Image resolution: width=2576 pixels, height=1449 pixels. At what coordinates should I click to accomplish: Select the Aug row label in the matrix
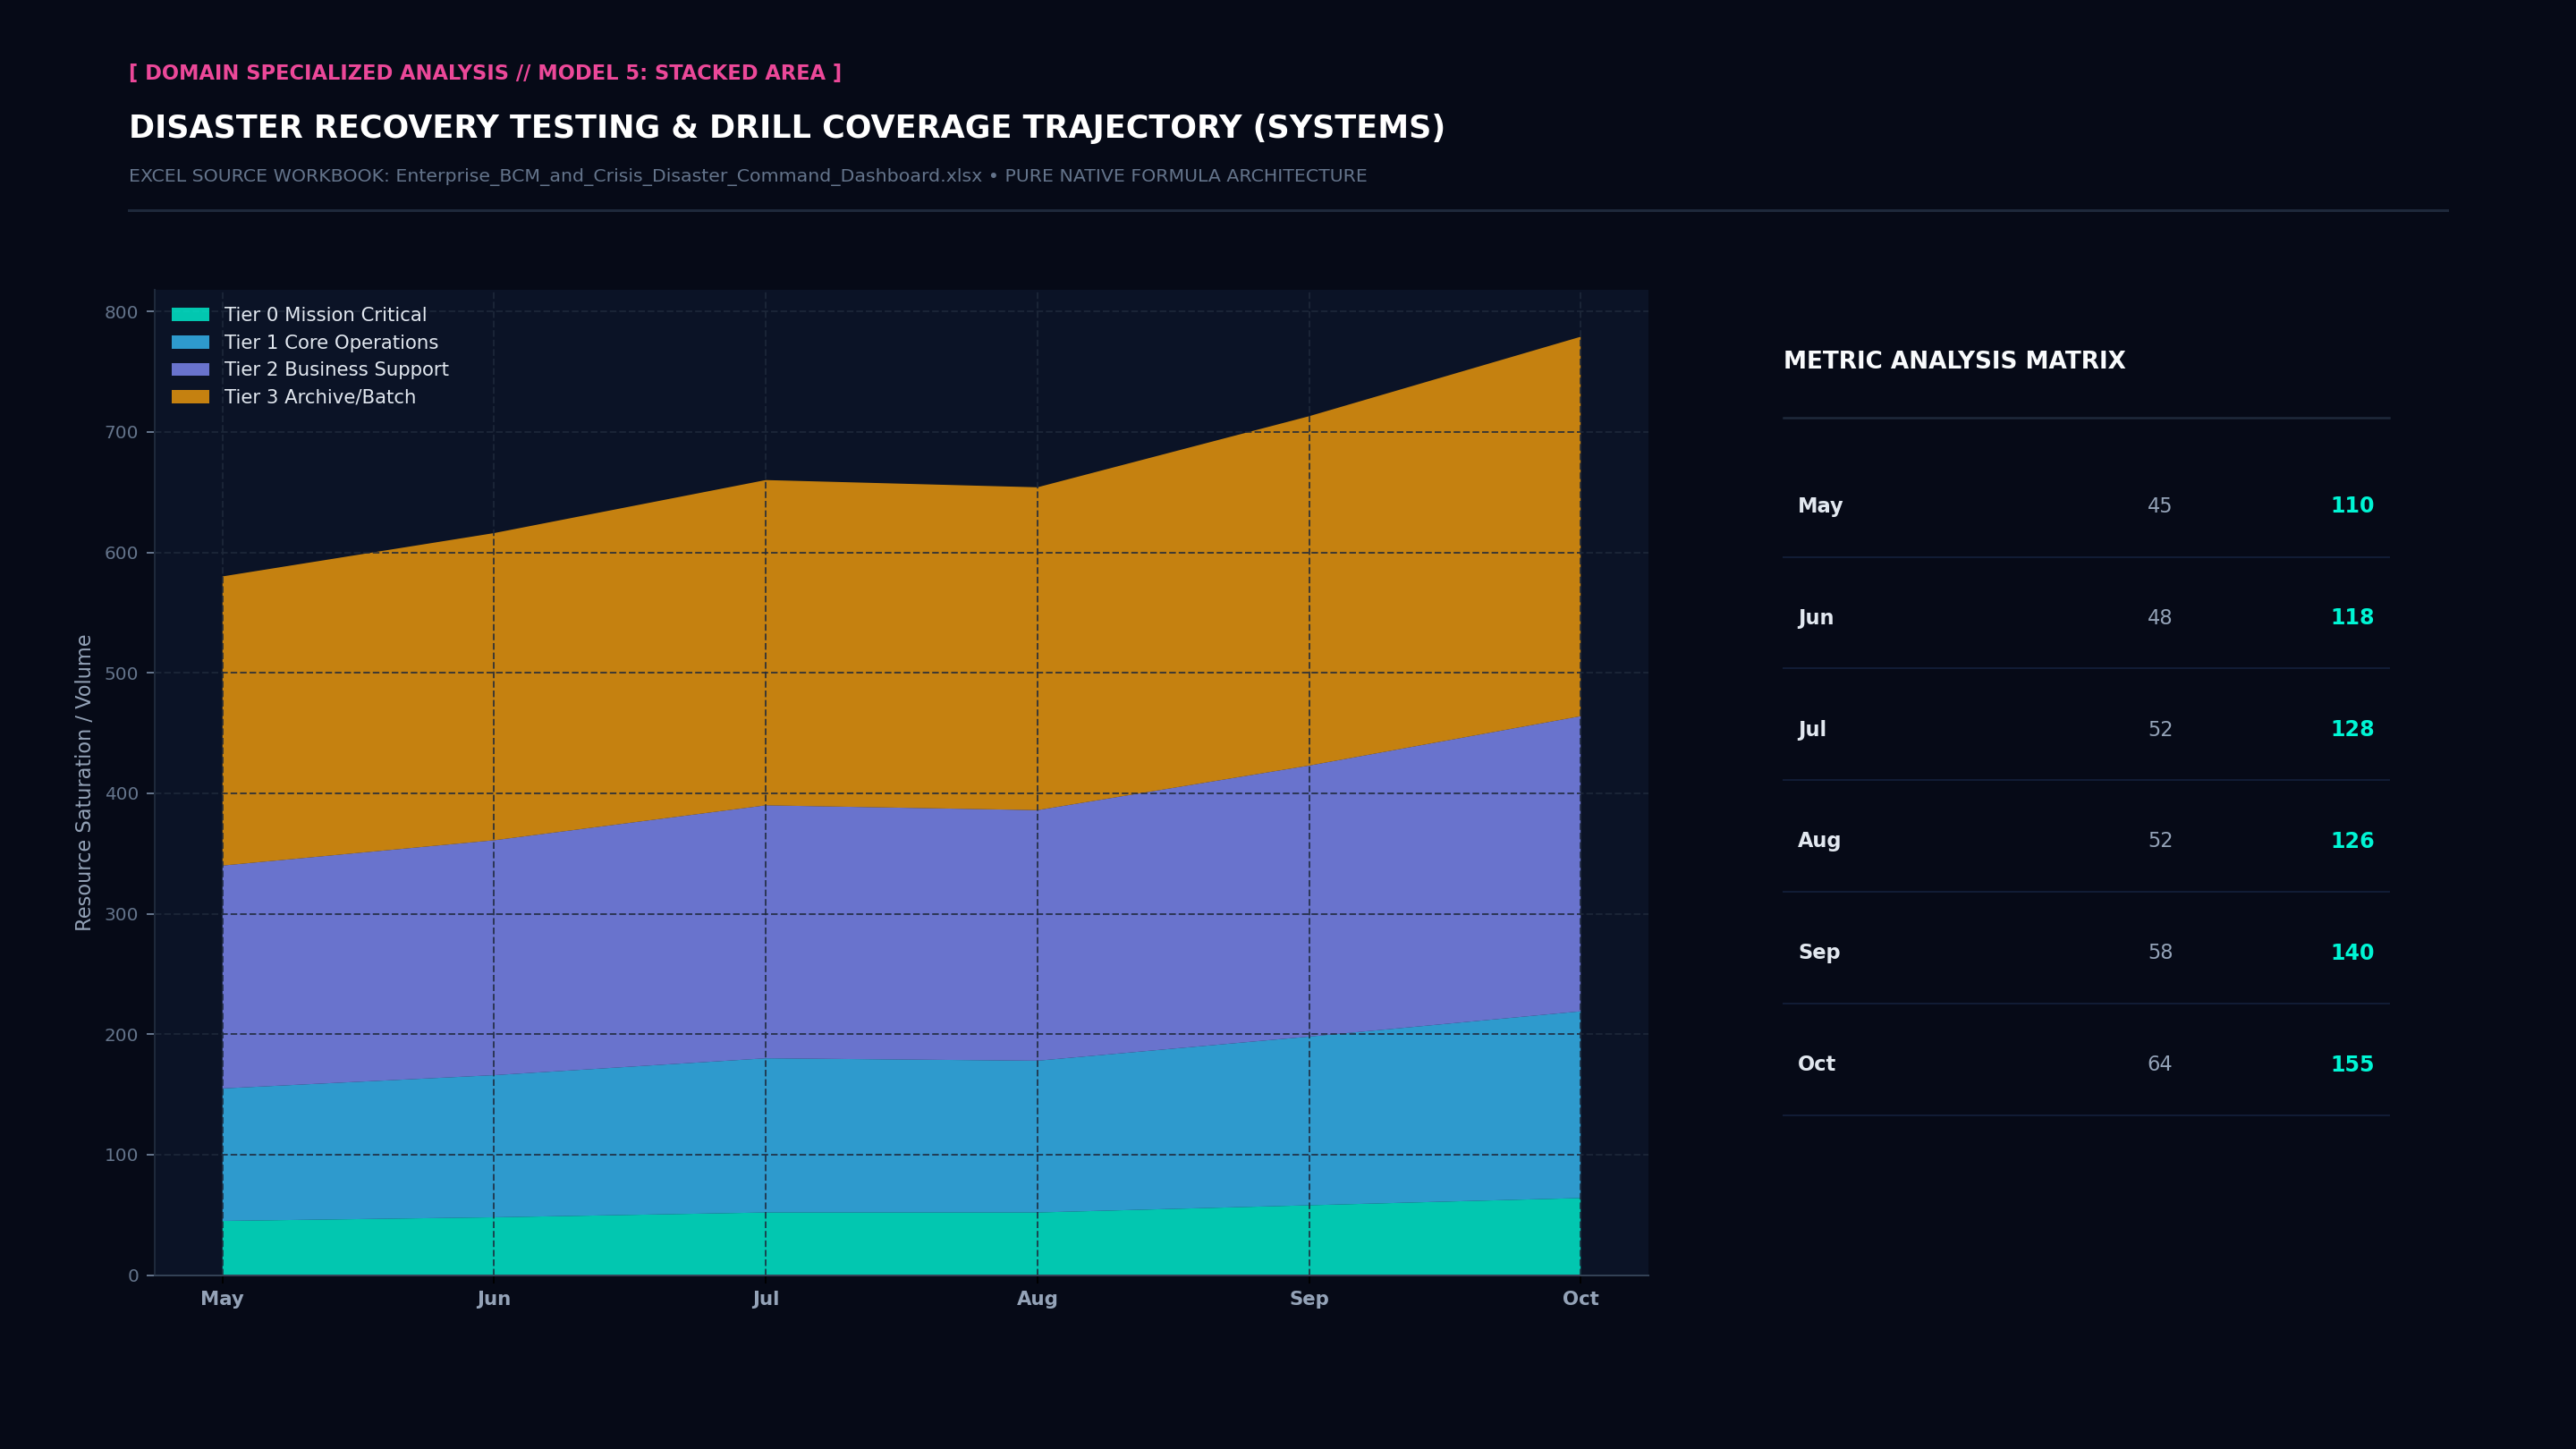tap(1819, 841)
